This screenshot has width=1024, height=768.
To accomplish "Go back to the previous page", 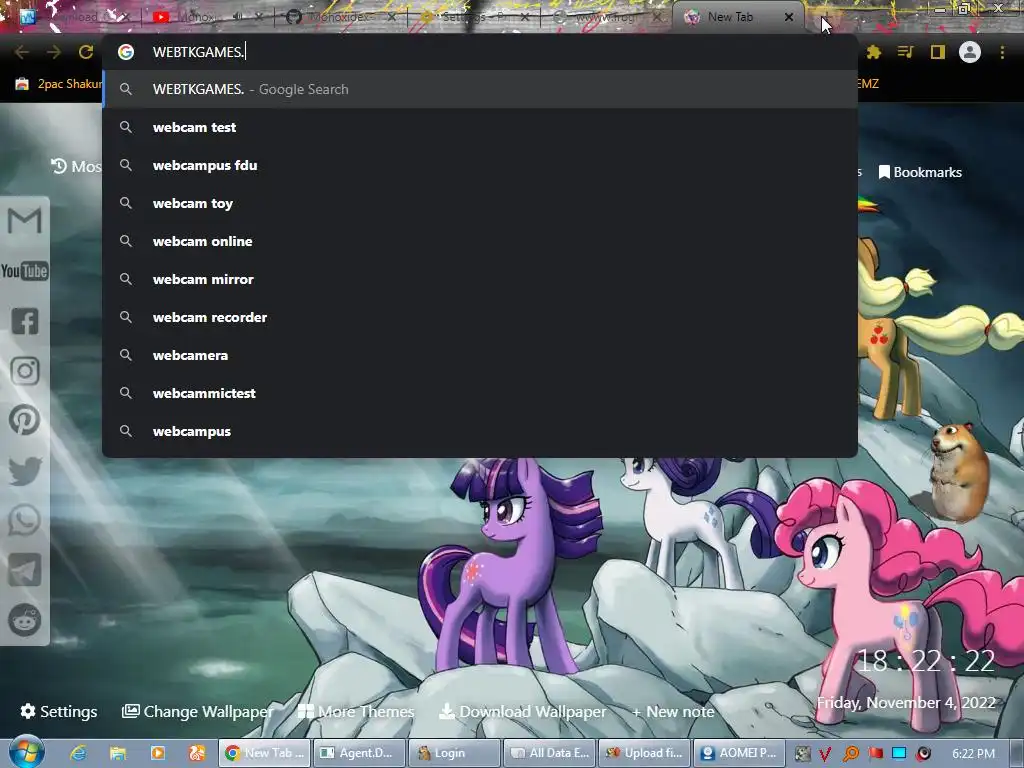I will point(22,52).
